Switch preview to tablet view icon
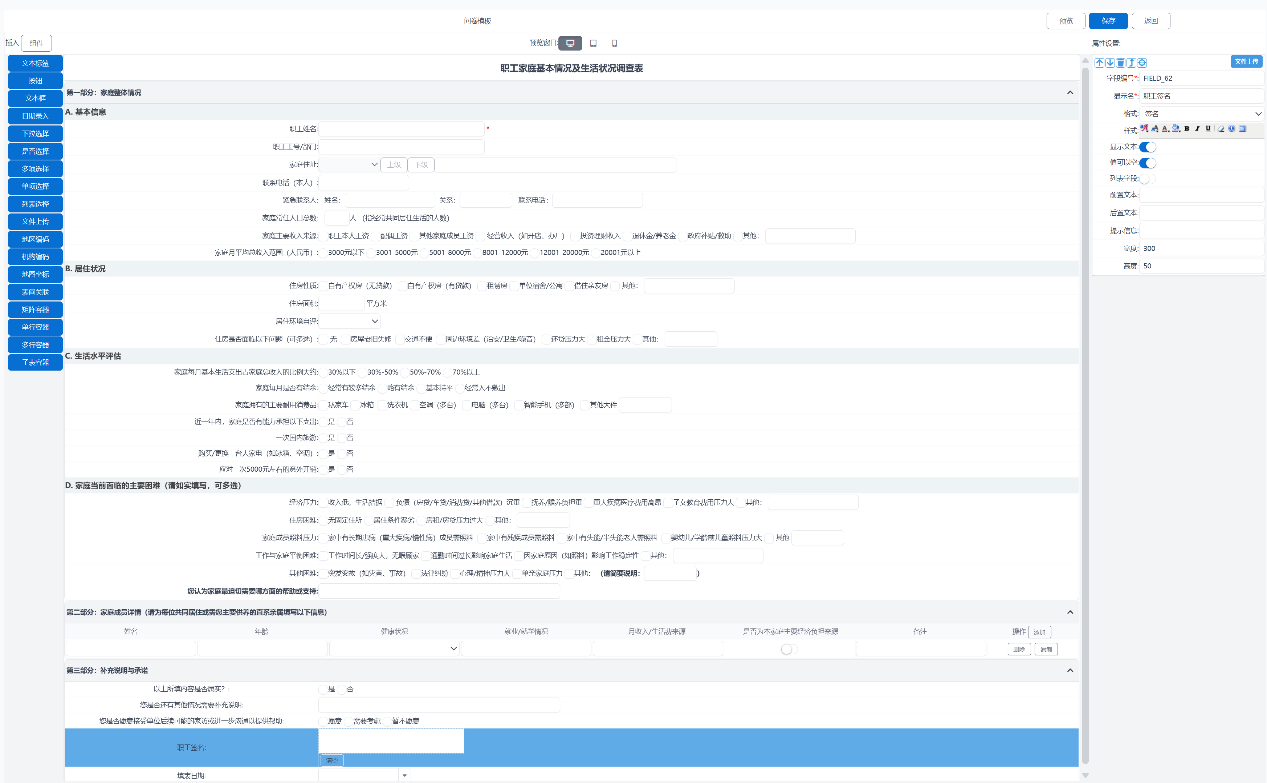 (593, 43)
